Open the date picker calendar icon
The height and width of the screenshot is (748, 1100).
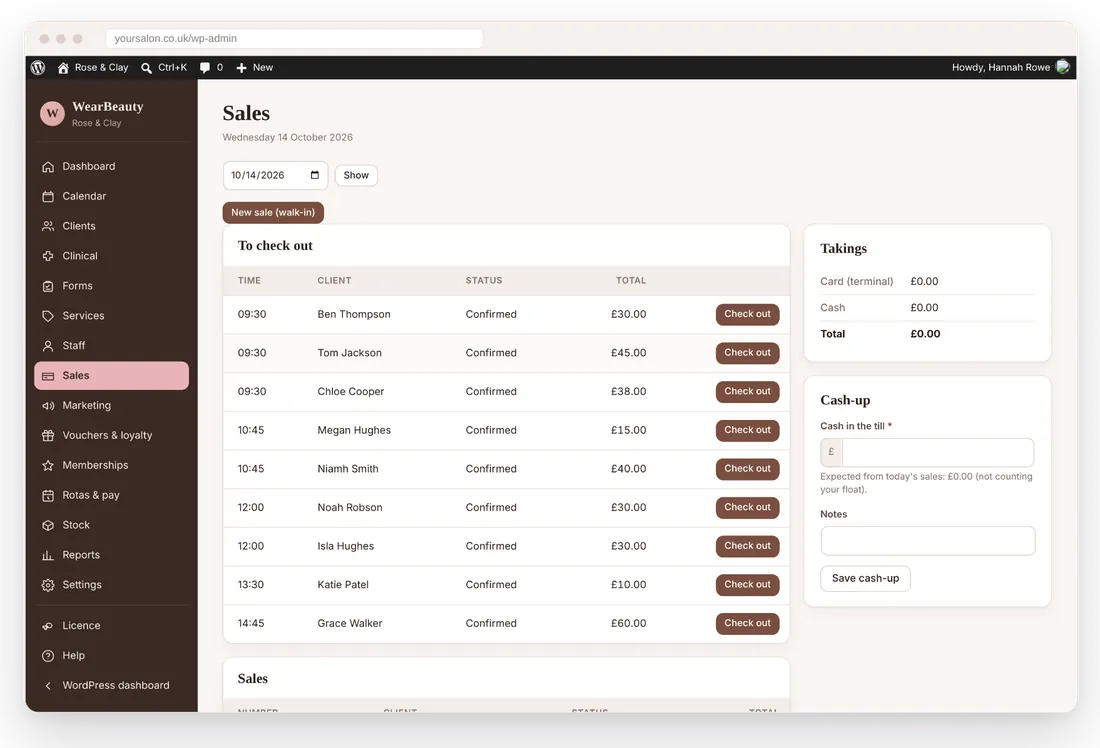(315, 175)
